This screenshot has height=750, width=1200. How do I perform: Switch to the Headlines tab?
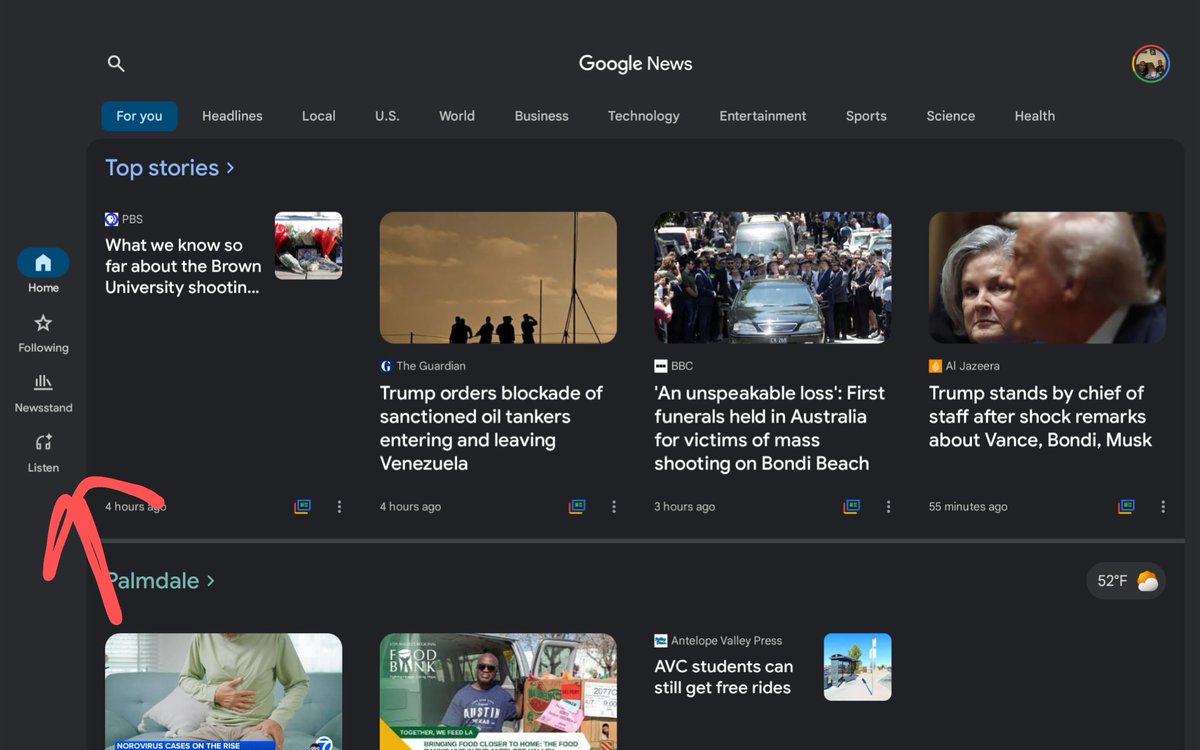pyautogui.click(x=231, y=116)
